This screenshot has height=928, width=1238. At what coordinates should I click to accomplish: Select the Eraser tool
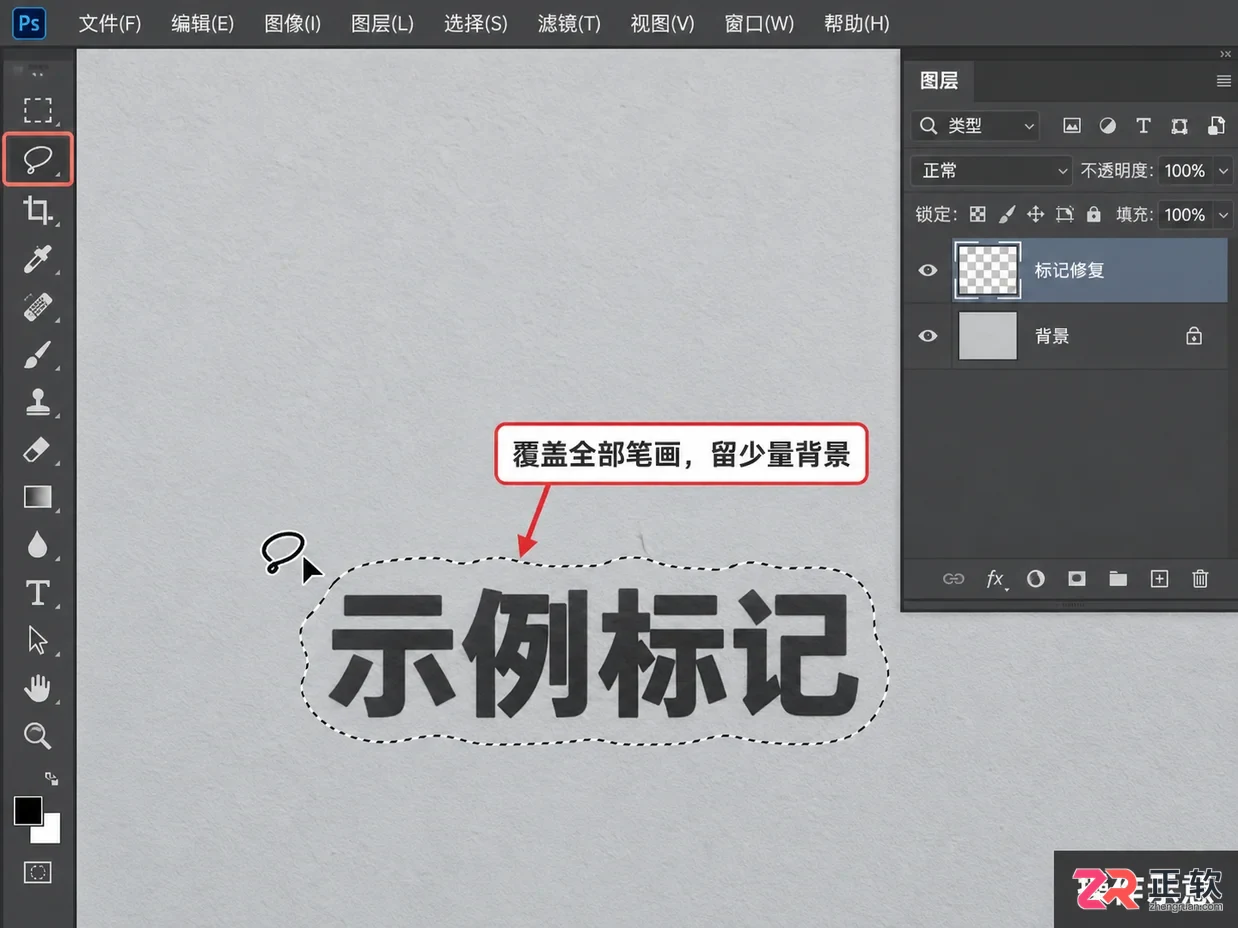(x=38, y=450)
